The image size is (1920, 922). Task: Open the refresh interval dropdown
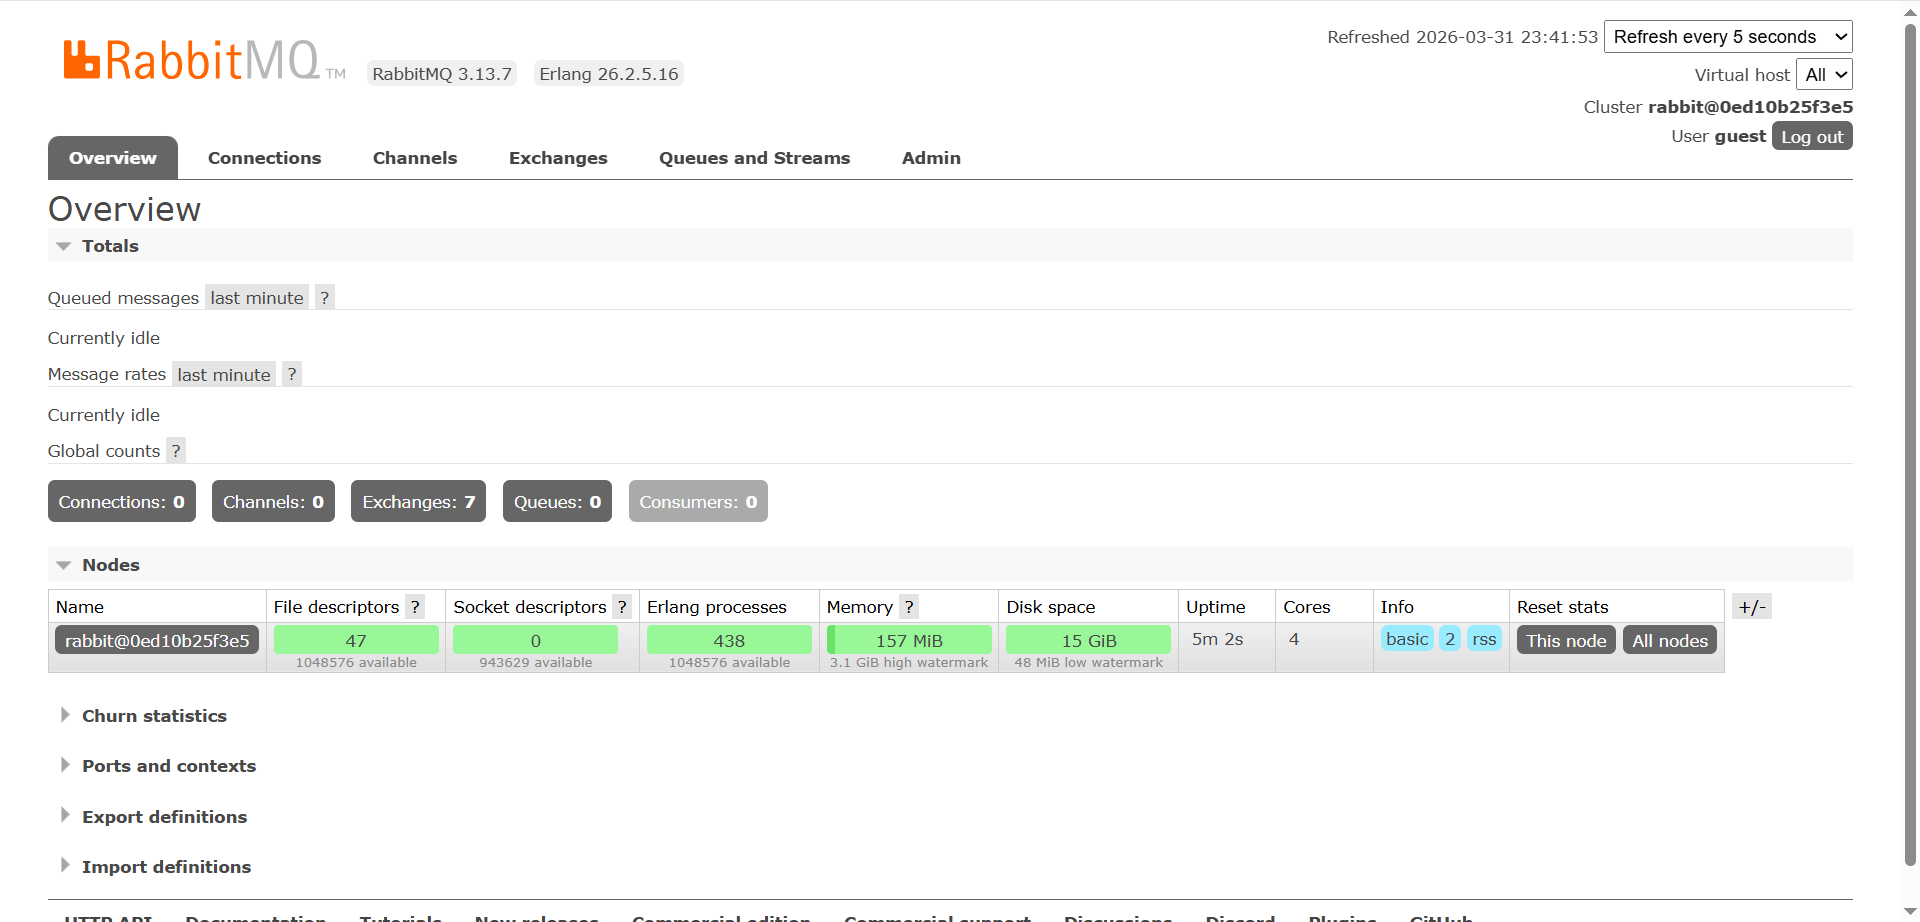tap(1727, 37)
